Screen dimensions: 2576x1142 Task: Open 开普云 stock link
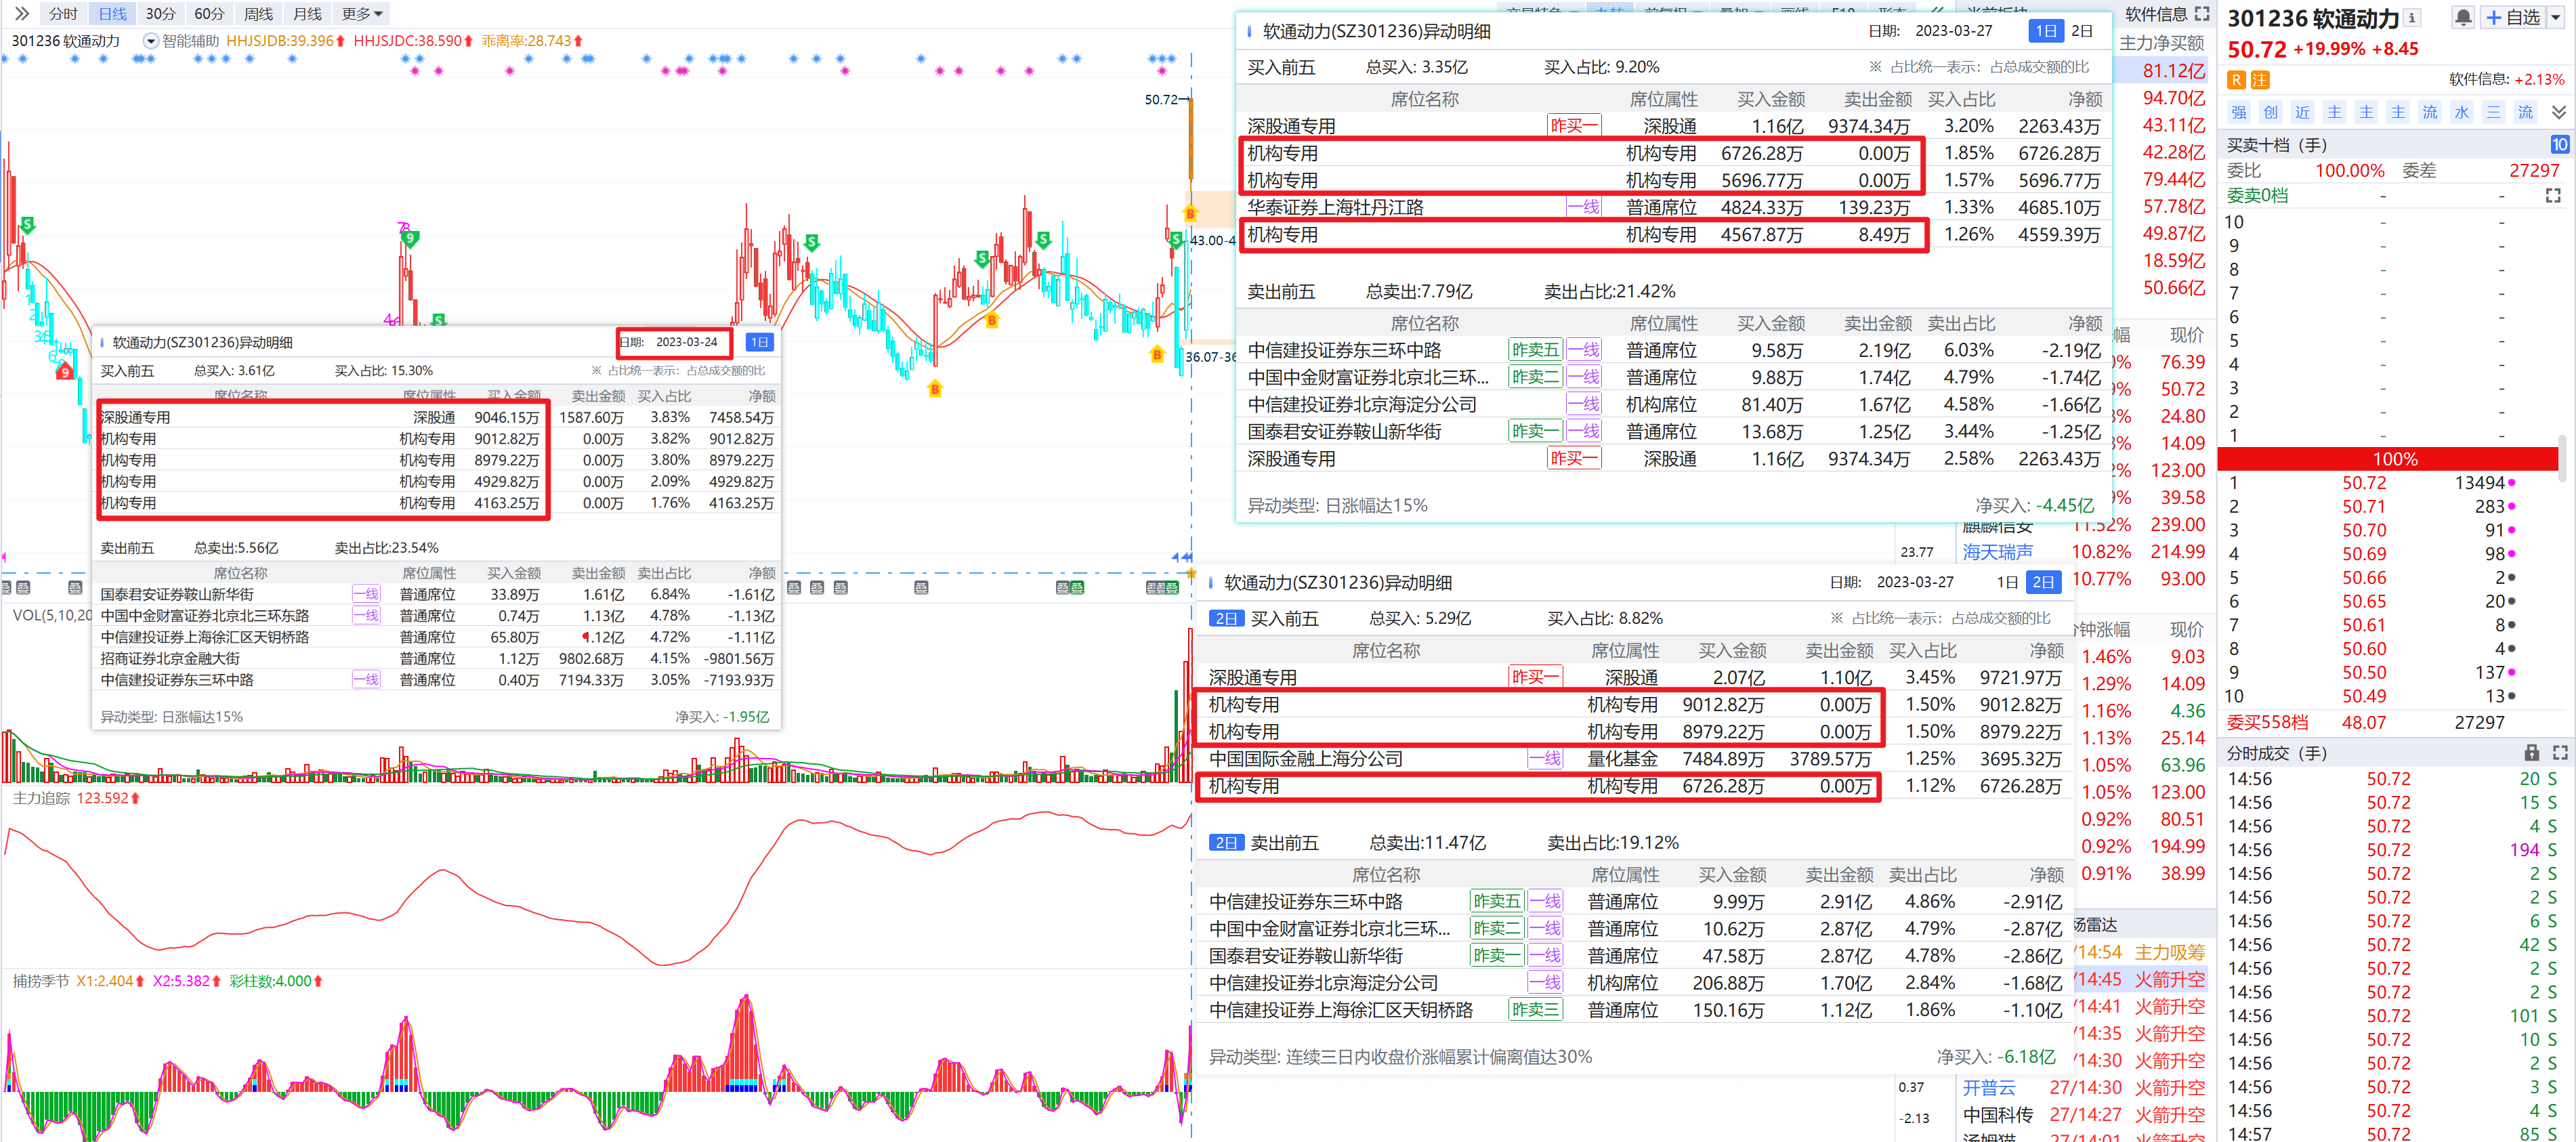[x=1988, y=1088]
